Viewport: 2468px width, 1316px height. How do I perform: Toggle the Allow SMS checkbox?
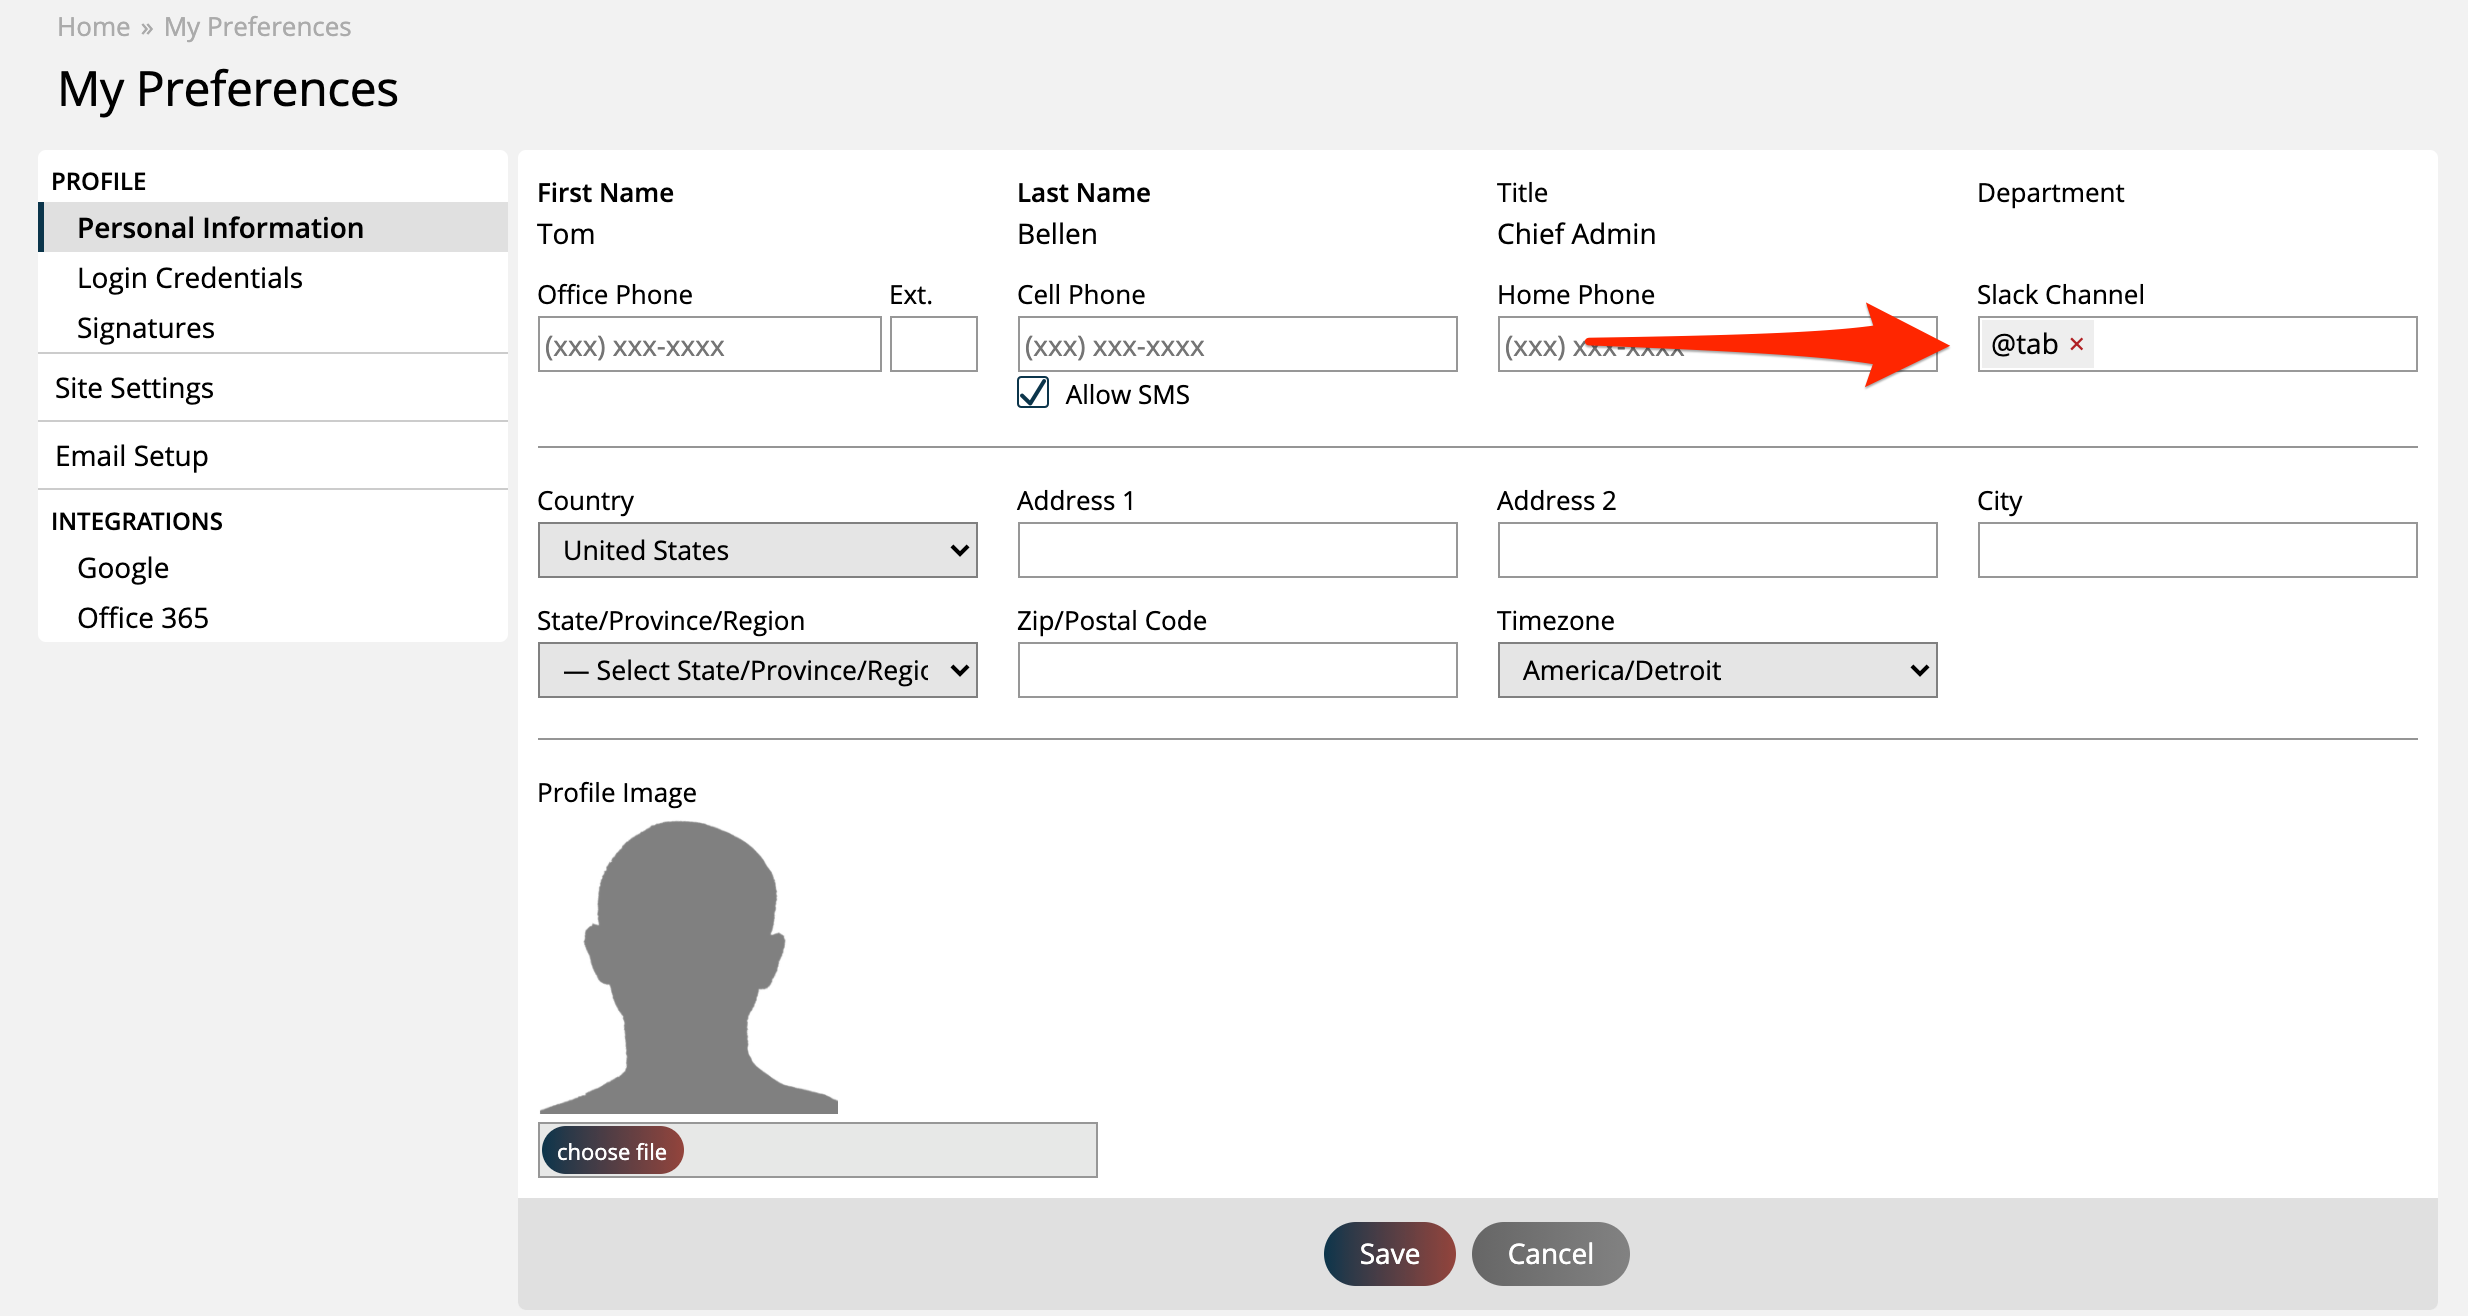1033,393
